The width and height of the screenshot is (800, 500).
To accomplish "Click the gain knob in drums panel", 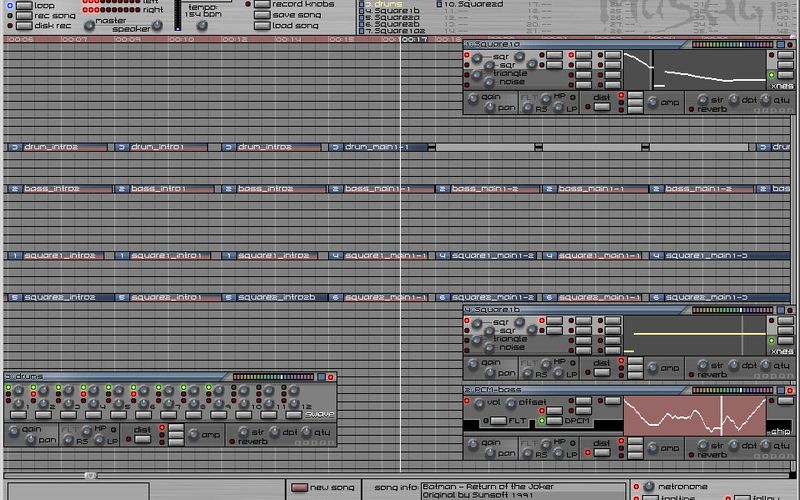I will [x=13, y=431].
